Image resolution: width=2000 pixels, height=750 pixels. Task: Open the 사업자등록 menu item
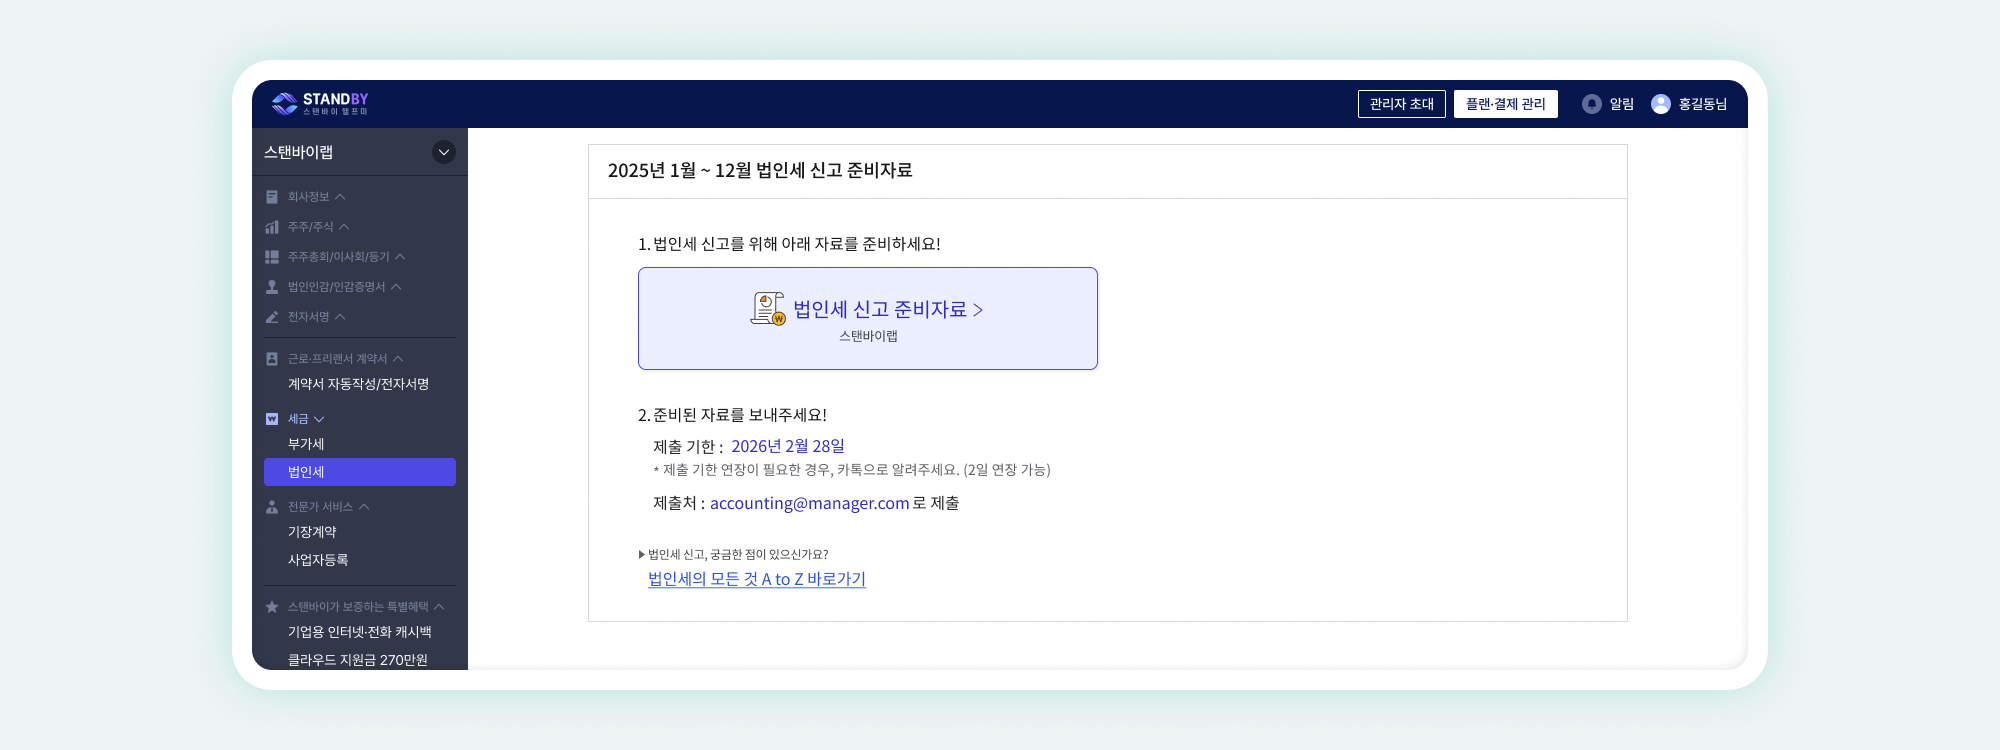tap(318, 560)
